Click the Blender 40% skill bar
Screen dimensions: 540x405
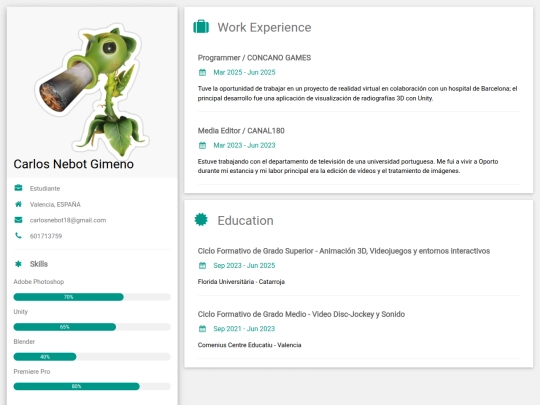92,357
